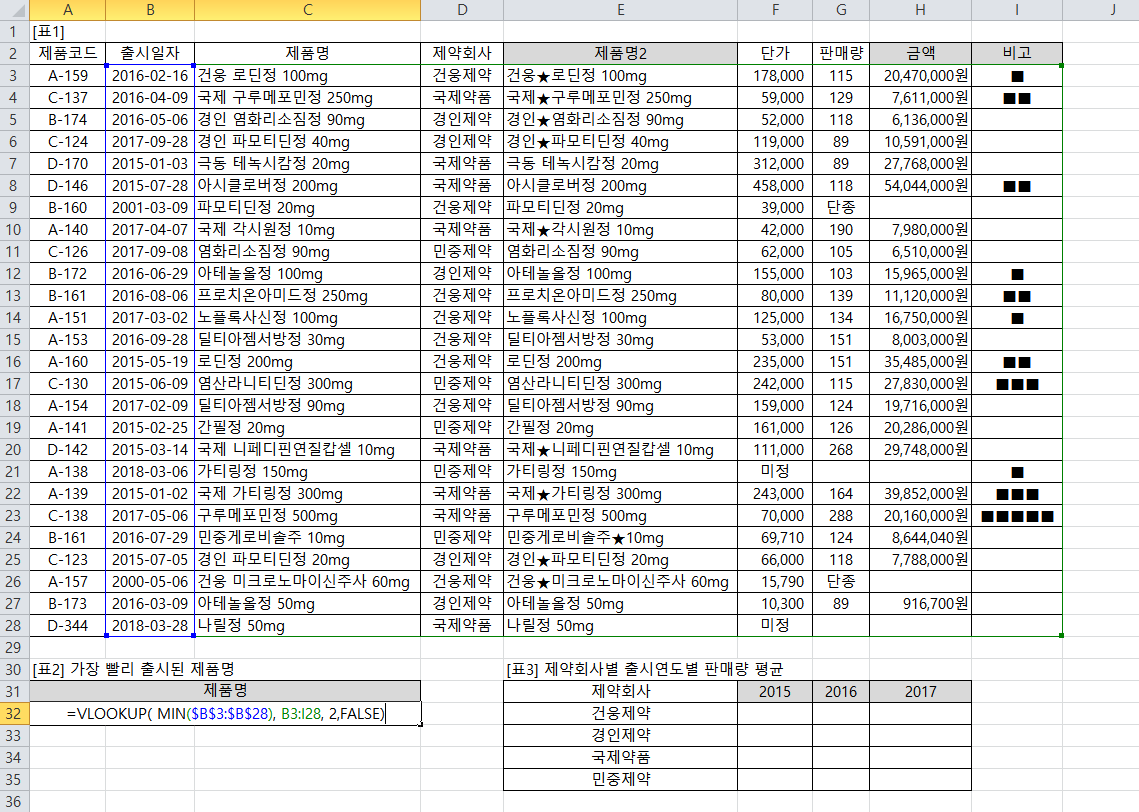Click the 출시일자 header cell

[150, 53]
